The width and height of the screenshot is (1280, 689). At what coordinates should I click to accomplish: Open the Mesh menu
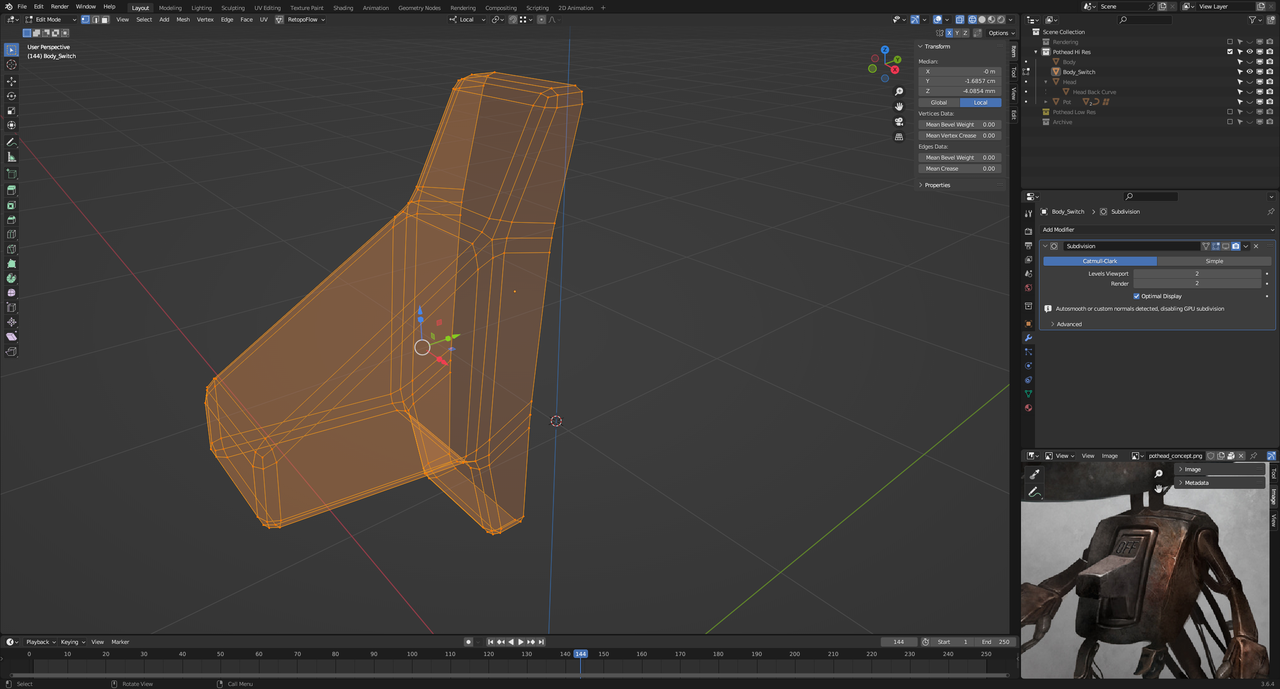tap(183, 20)
